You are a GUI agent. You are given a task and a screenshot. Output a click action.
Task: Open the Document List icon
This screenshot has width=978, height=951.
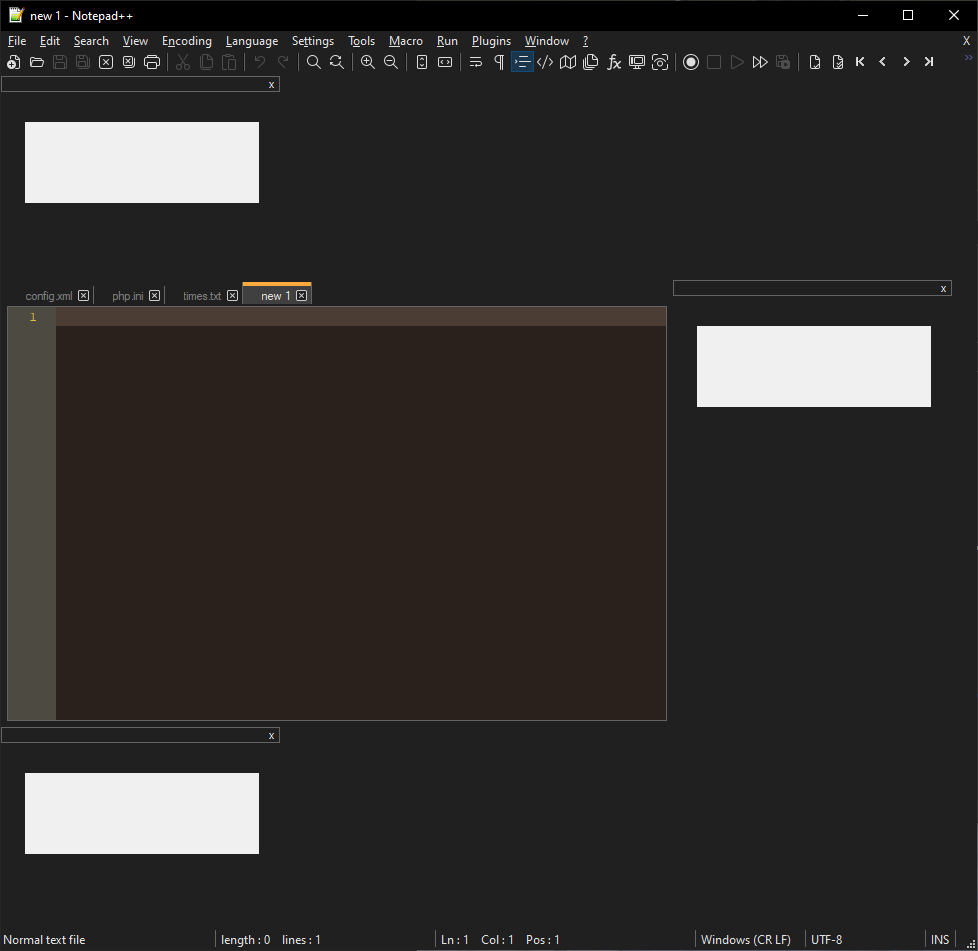[591, 62]
